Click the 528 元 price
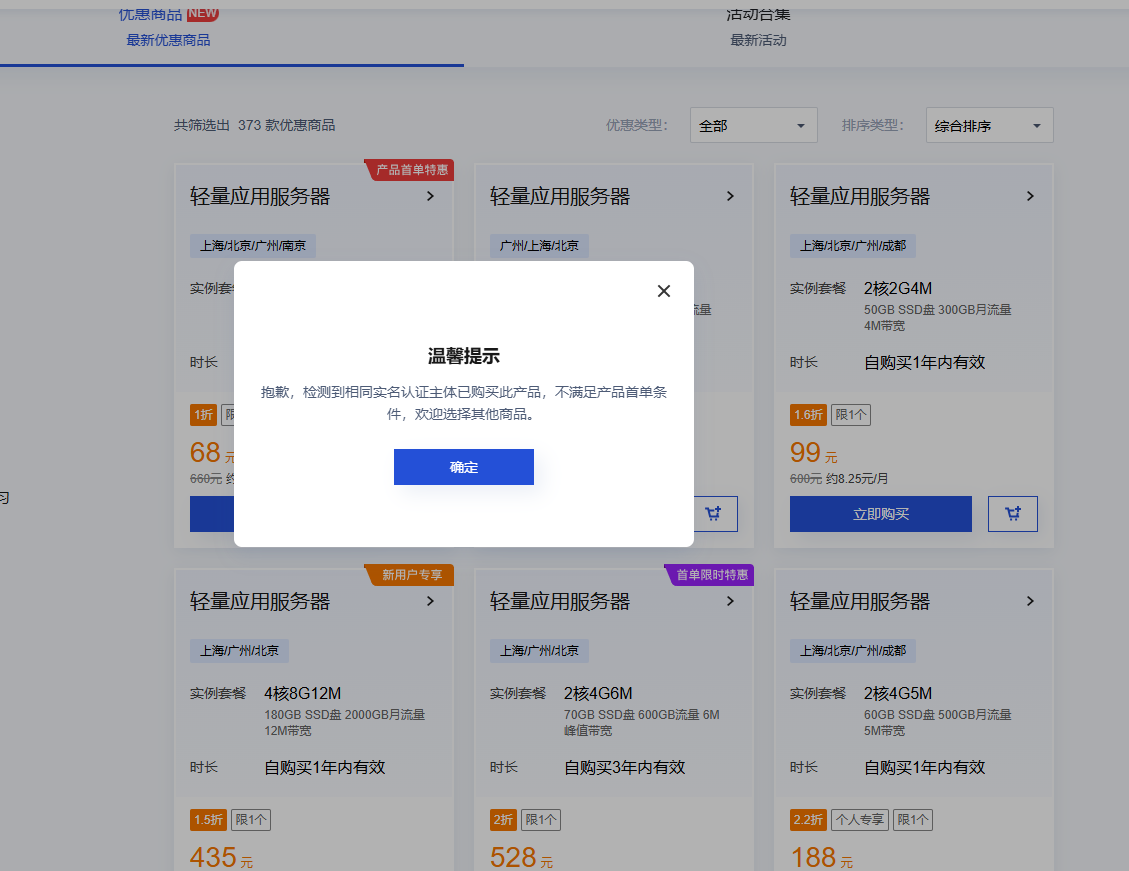 tap(521, 857)
